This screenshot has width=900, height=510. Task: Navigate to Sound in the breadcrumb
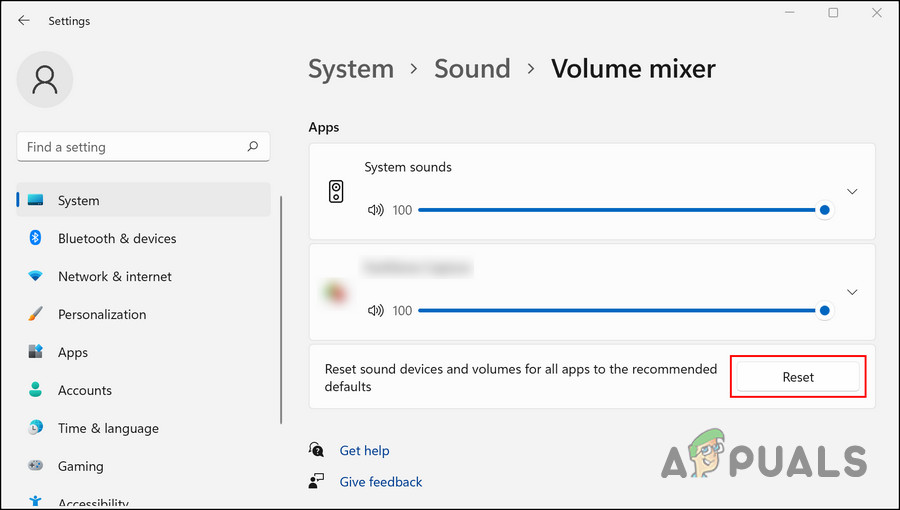tap(472, 69)
